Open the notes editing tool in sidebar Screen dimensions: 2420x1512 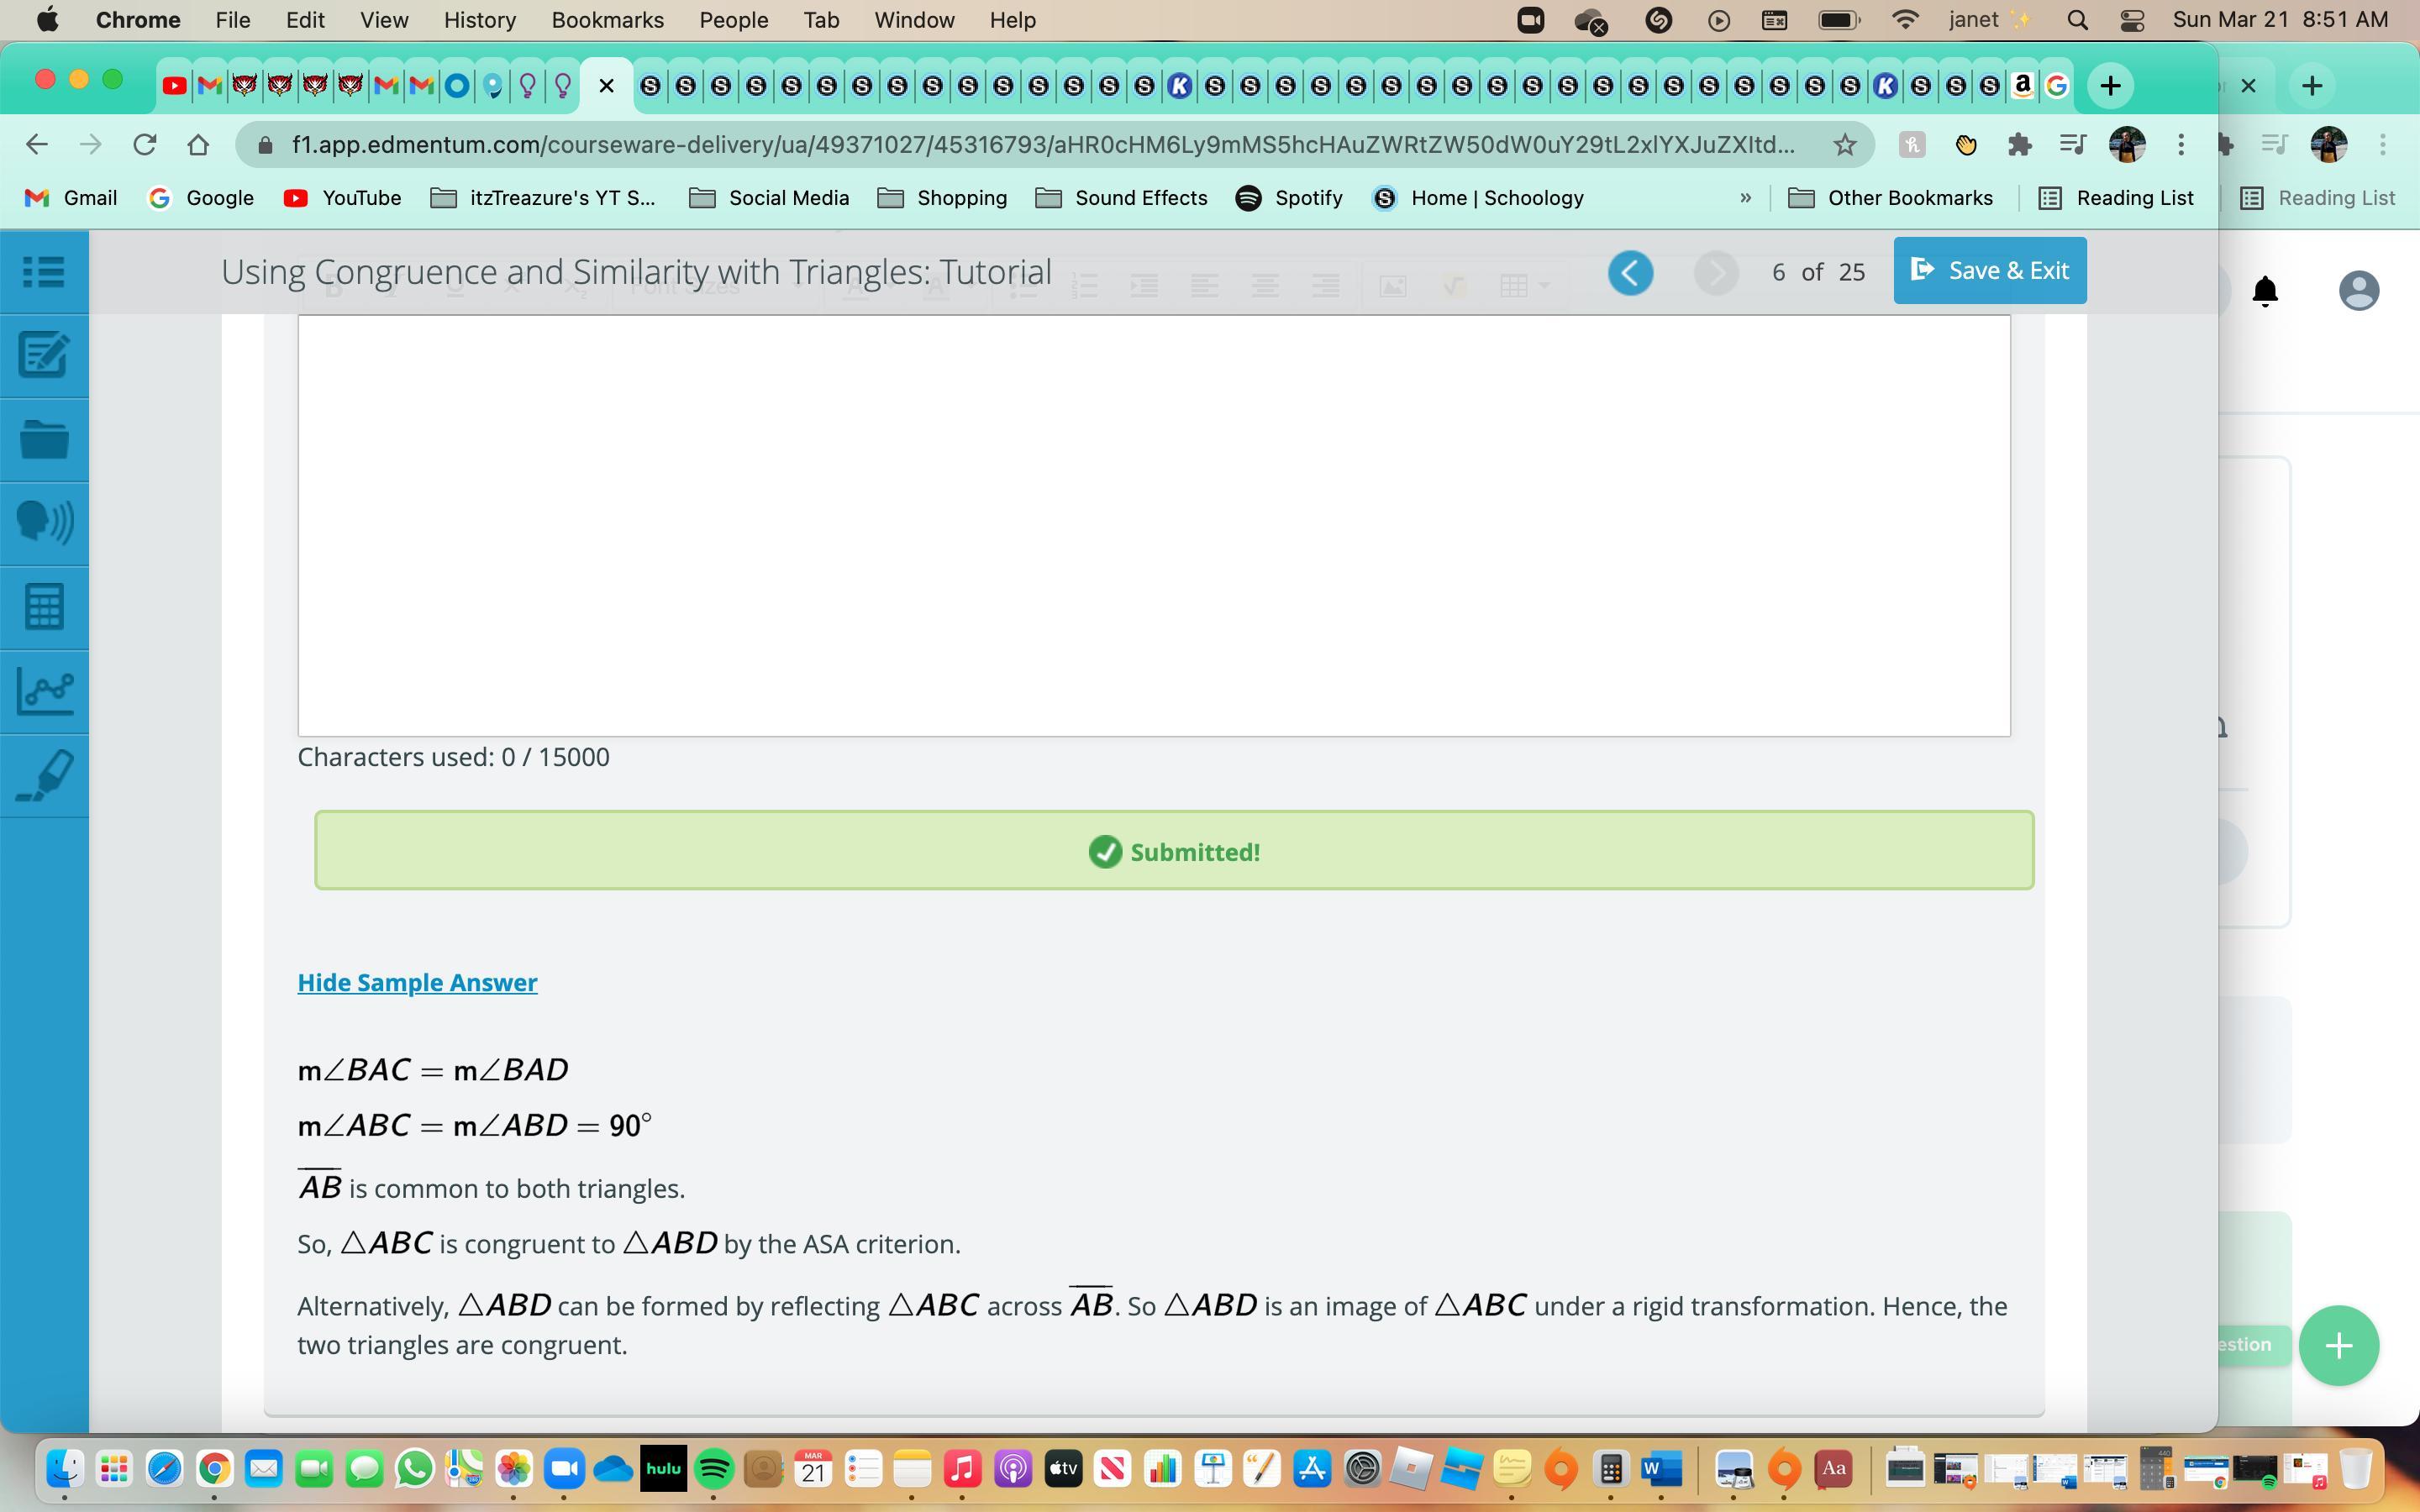point(44,355)
